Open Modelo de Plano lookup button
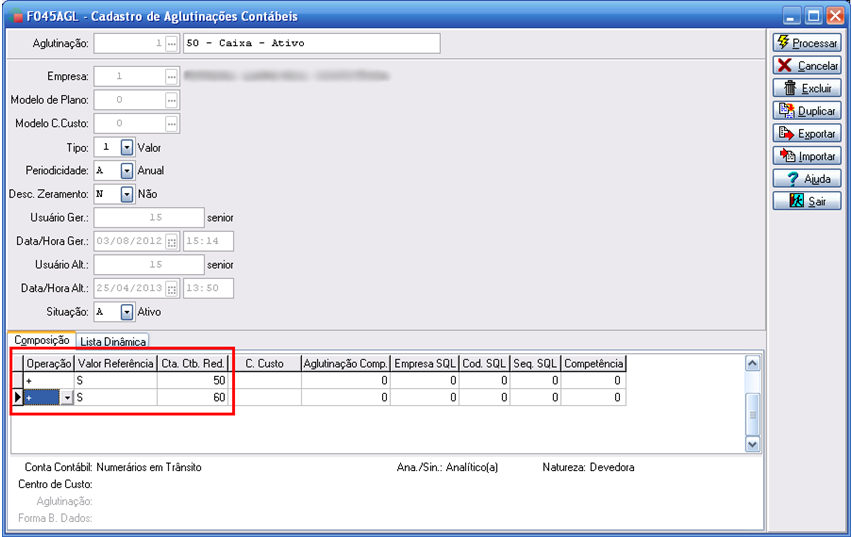The height and width of the screenshot is (537, 852). click(x=171, y=100)
